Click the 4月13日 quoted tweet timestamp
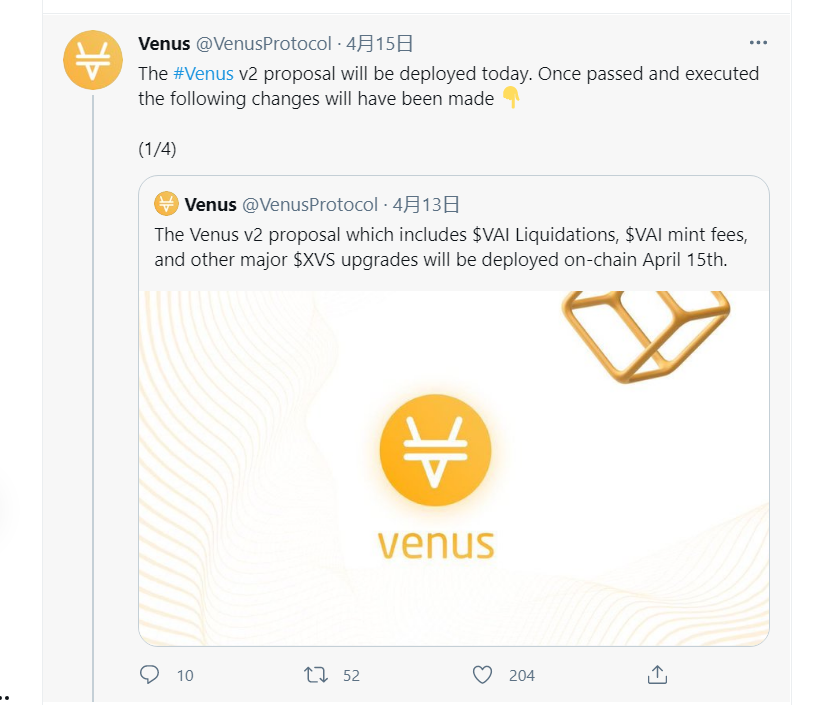This screenshot has height=705, width=815. pos(426,205)
